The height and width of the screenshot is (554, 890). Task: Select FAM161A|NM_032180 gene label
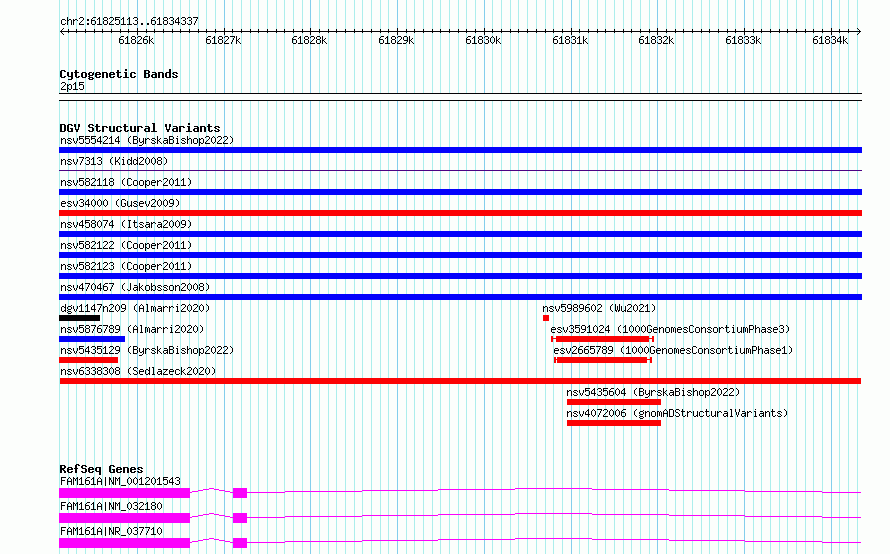pyautogui.click(x=111, y=506)
